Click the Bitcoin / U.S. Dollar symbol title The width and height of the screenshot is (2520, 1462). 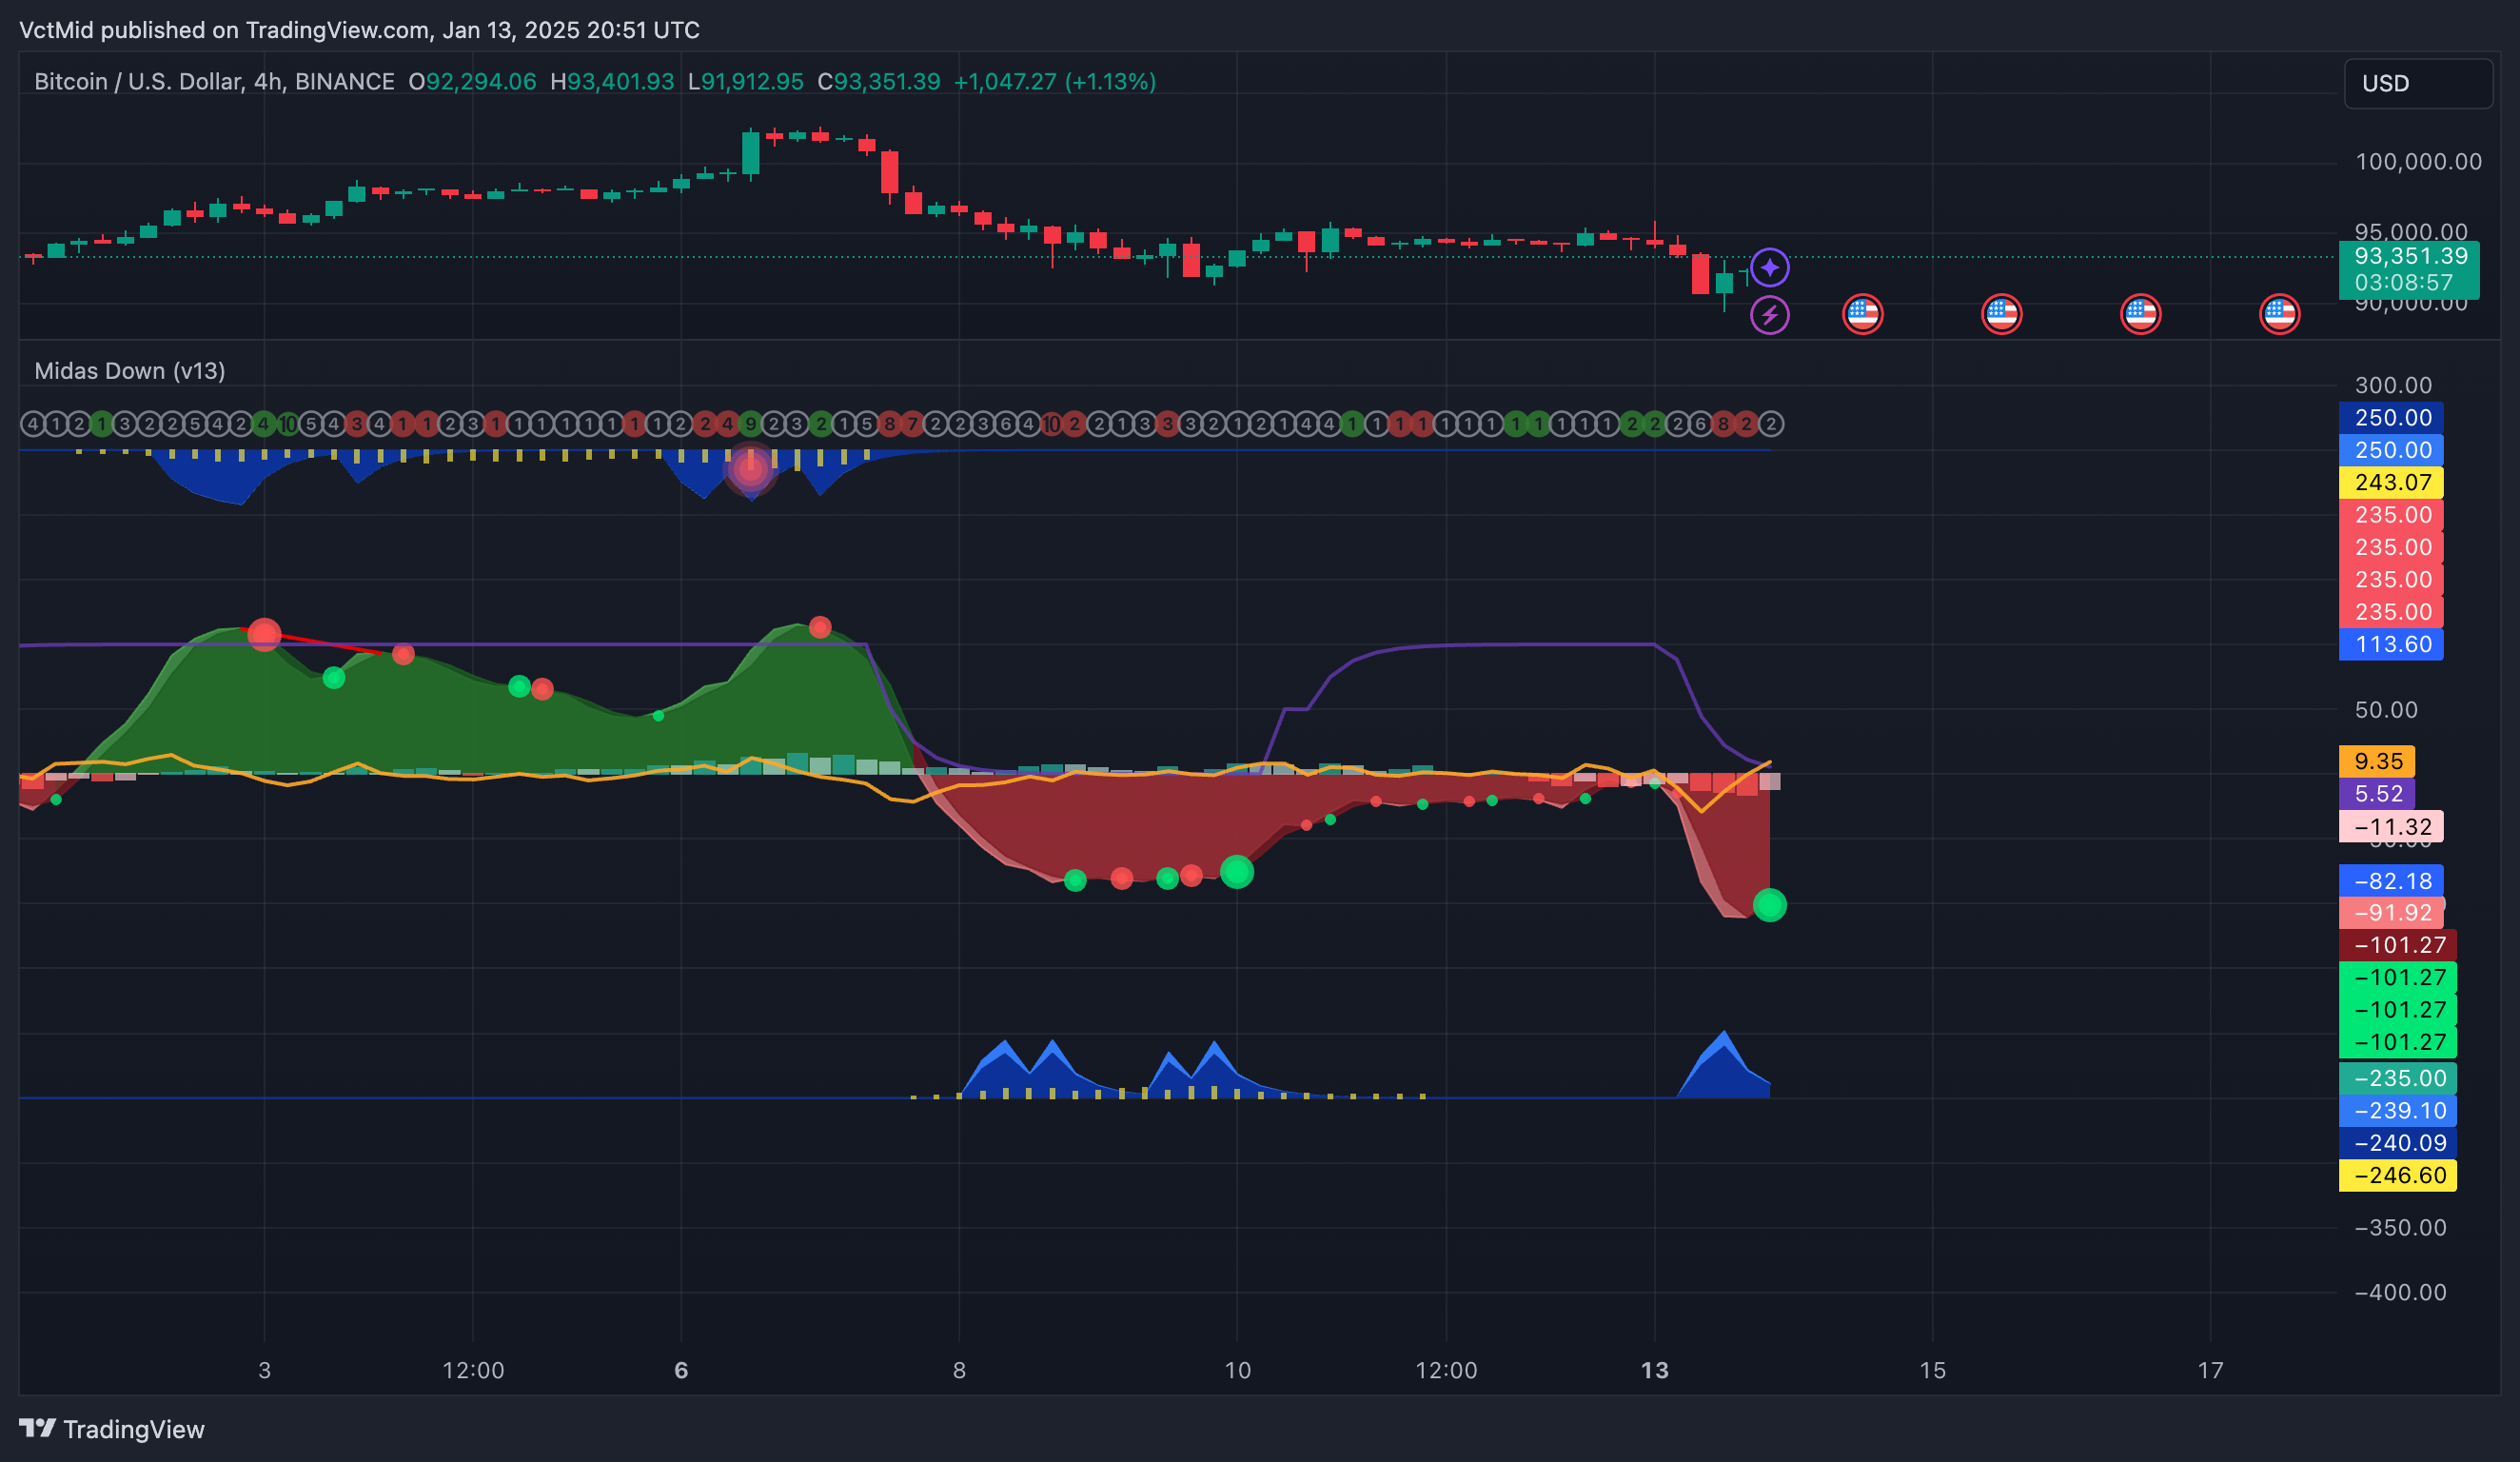pos(214,82)
